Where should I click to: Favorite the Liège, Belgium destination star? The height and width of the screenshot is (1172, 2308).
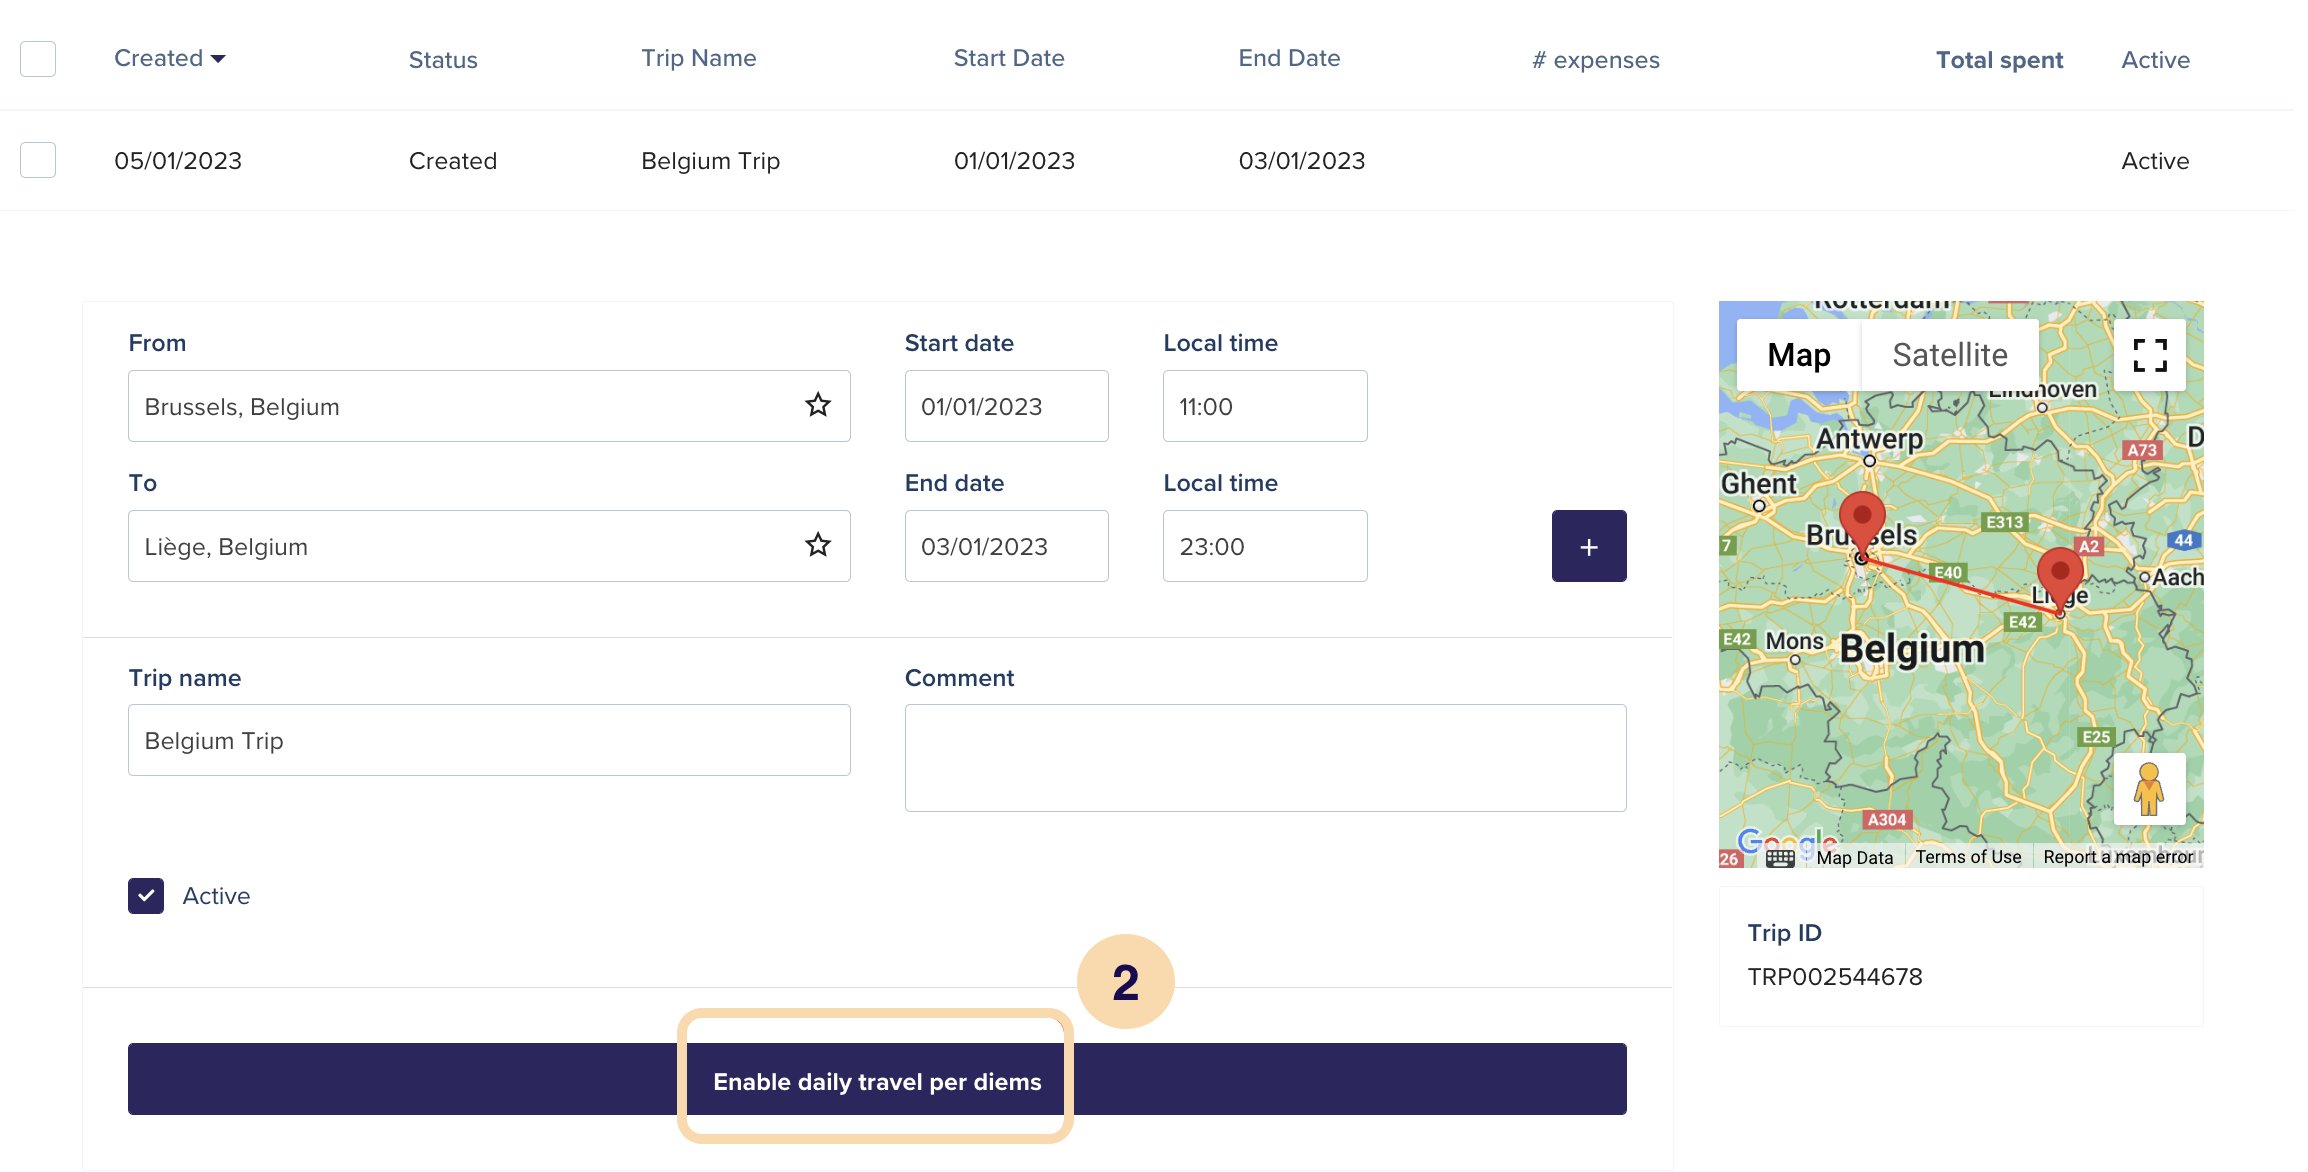click(x=817, y=545)
